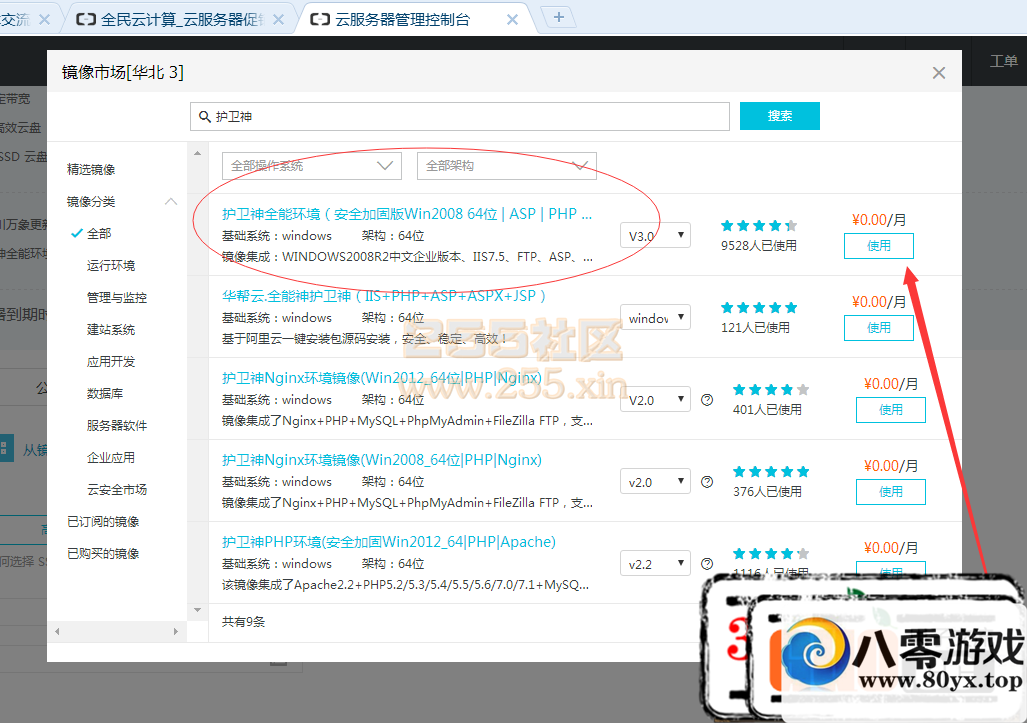Click the 搜索 button
1027x723 pixels.
coord(779,116)
